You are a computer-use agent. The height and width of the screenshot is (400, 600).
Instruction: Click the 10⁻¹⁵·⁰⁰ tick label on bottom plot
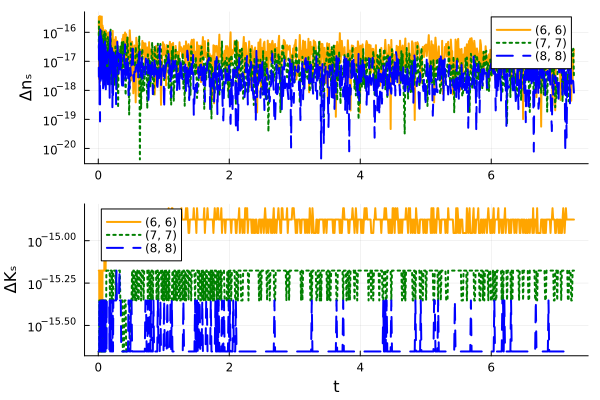click(x=52, y=240)
